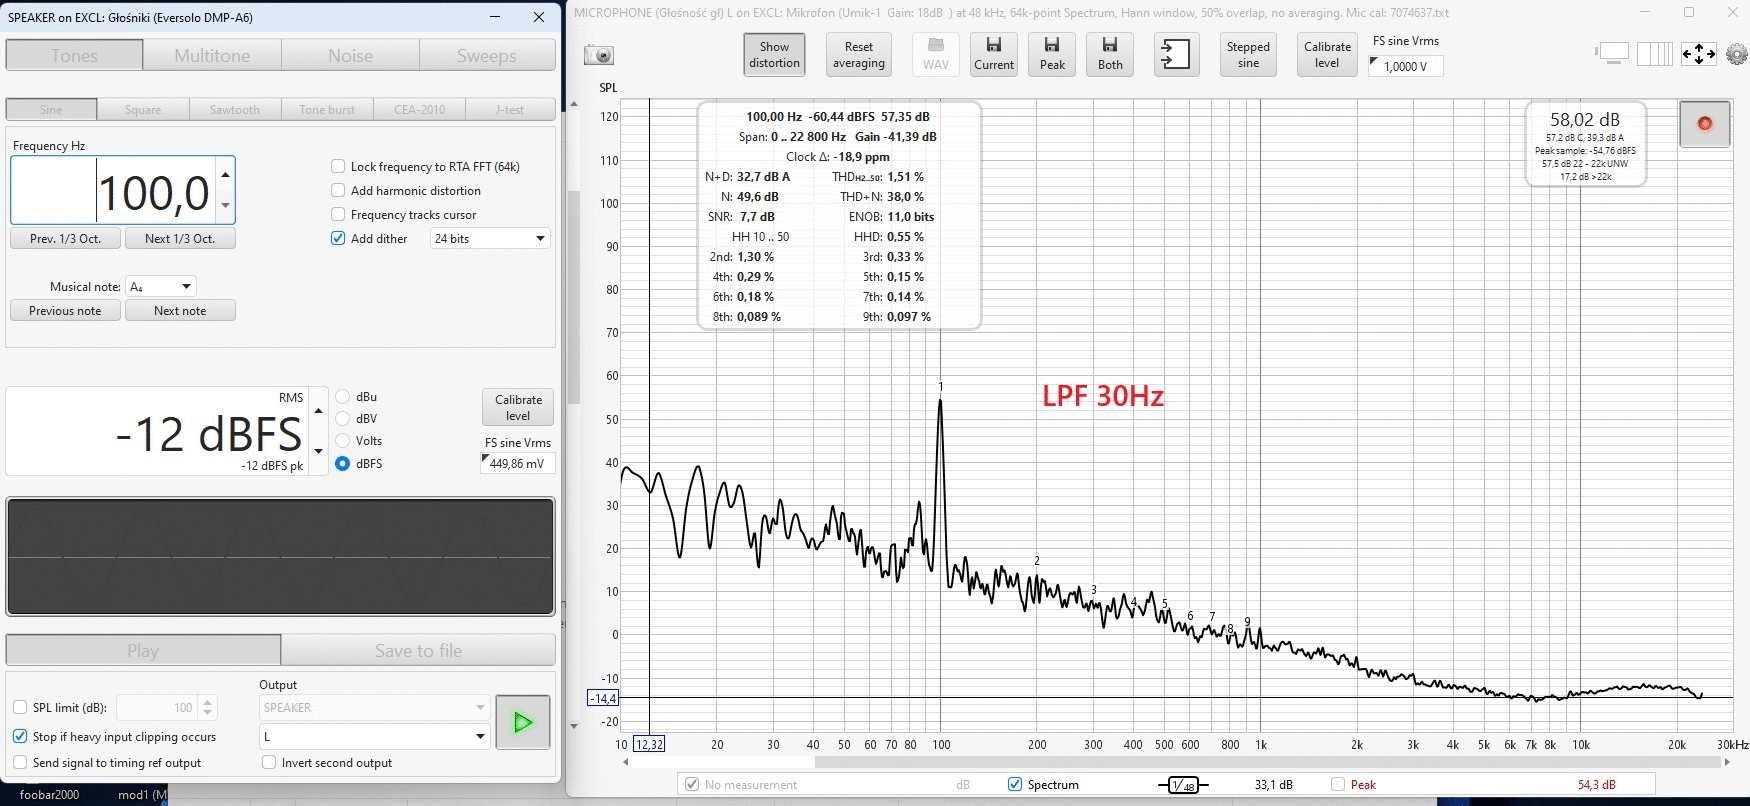Screen dimensions: 1750x806
Task: Save the Peak trace with disk icon
Action: (1052, 54)
